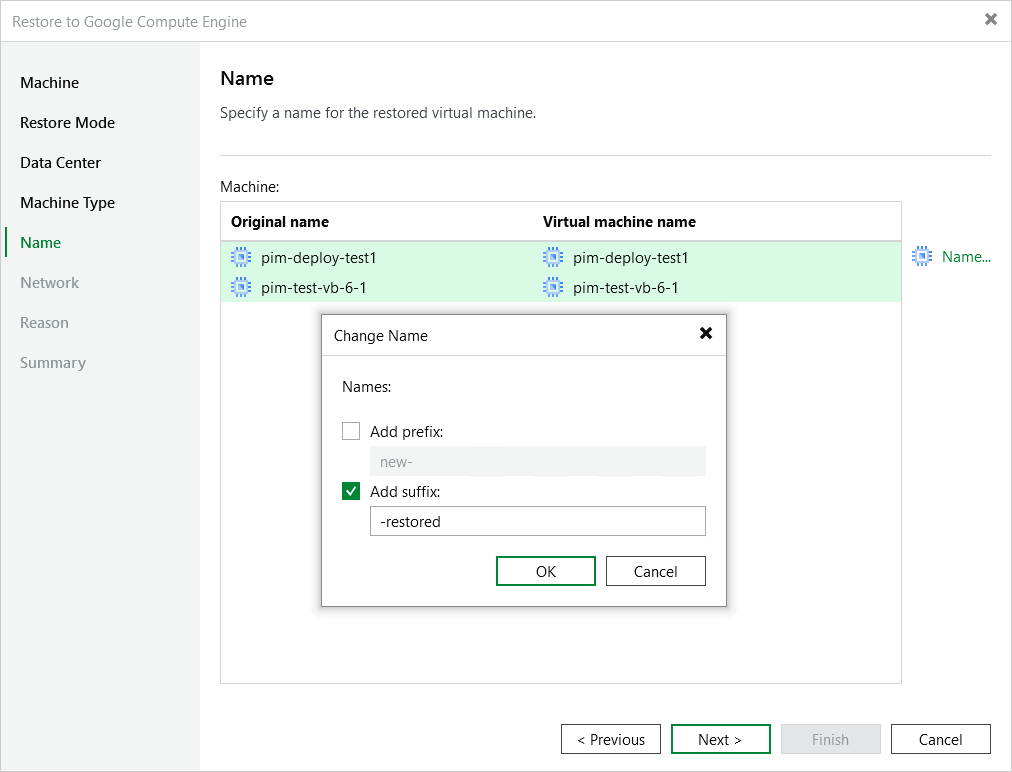This screenshot has height=772, width=1012.
Task: Go to the Reason step
Action: 44,323
